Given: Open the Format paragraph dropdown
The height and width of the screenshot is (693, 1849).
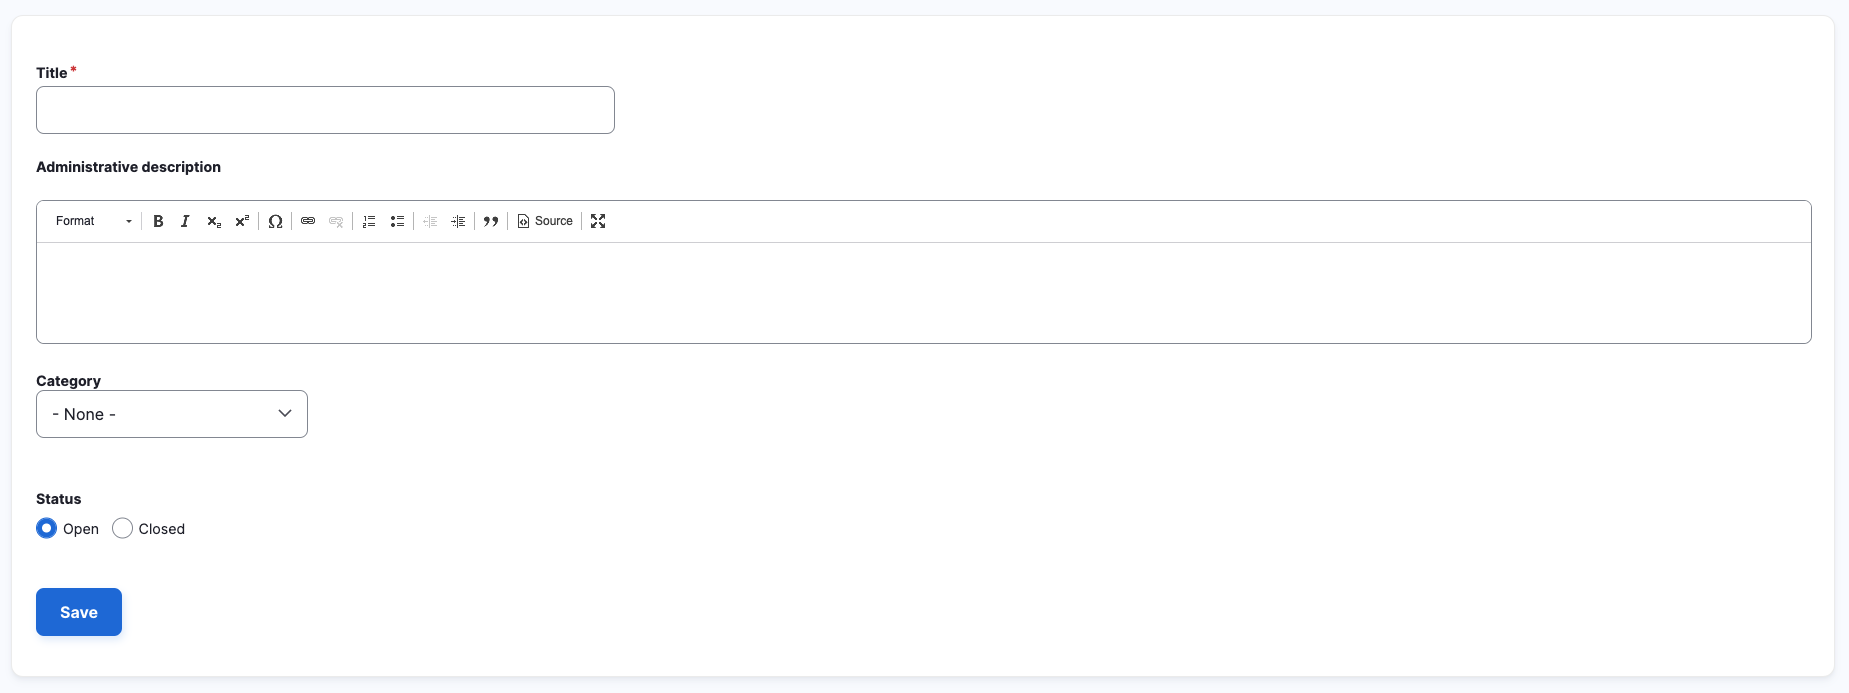Looking at the screenshot, I should [92, 221].
